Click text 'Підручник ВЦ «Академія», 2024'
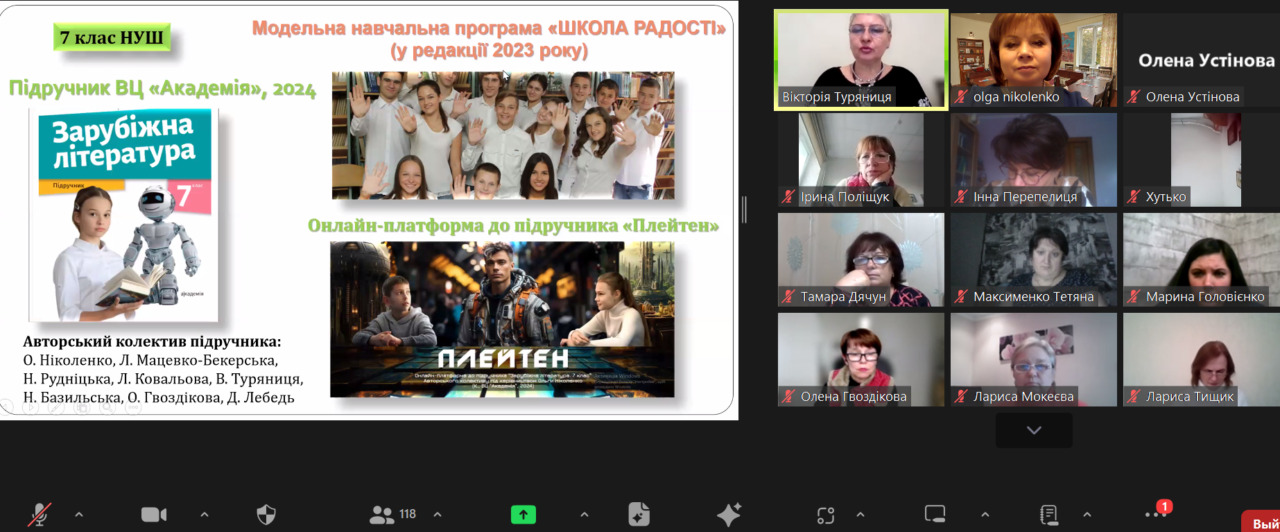 (162, 89)
